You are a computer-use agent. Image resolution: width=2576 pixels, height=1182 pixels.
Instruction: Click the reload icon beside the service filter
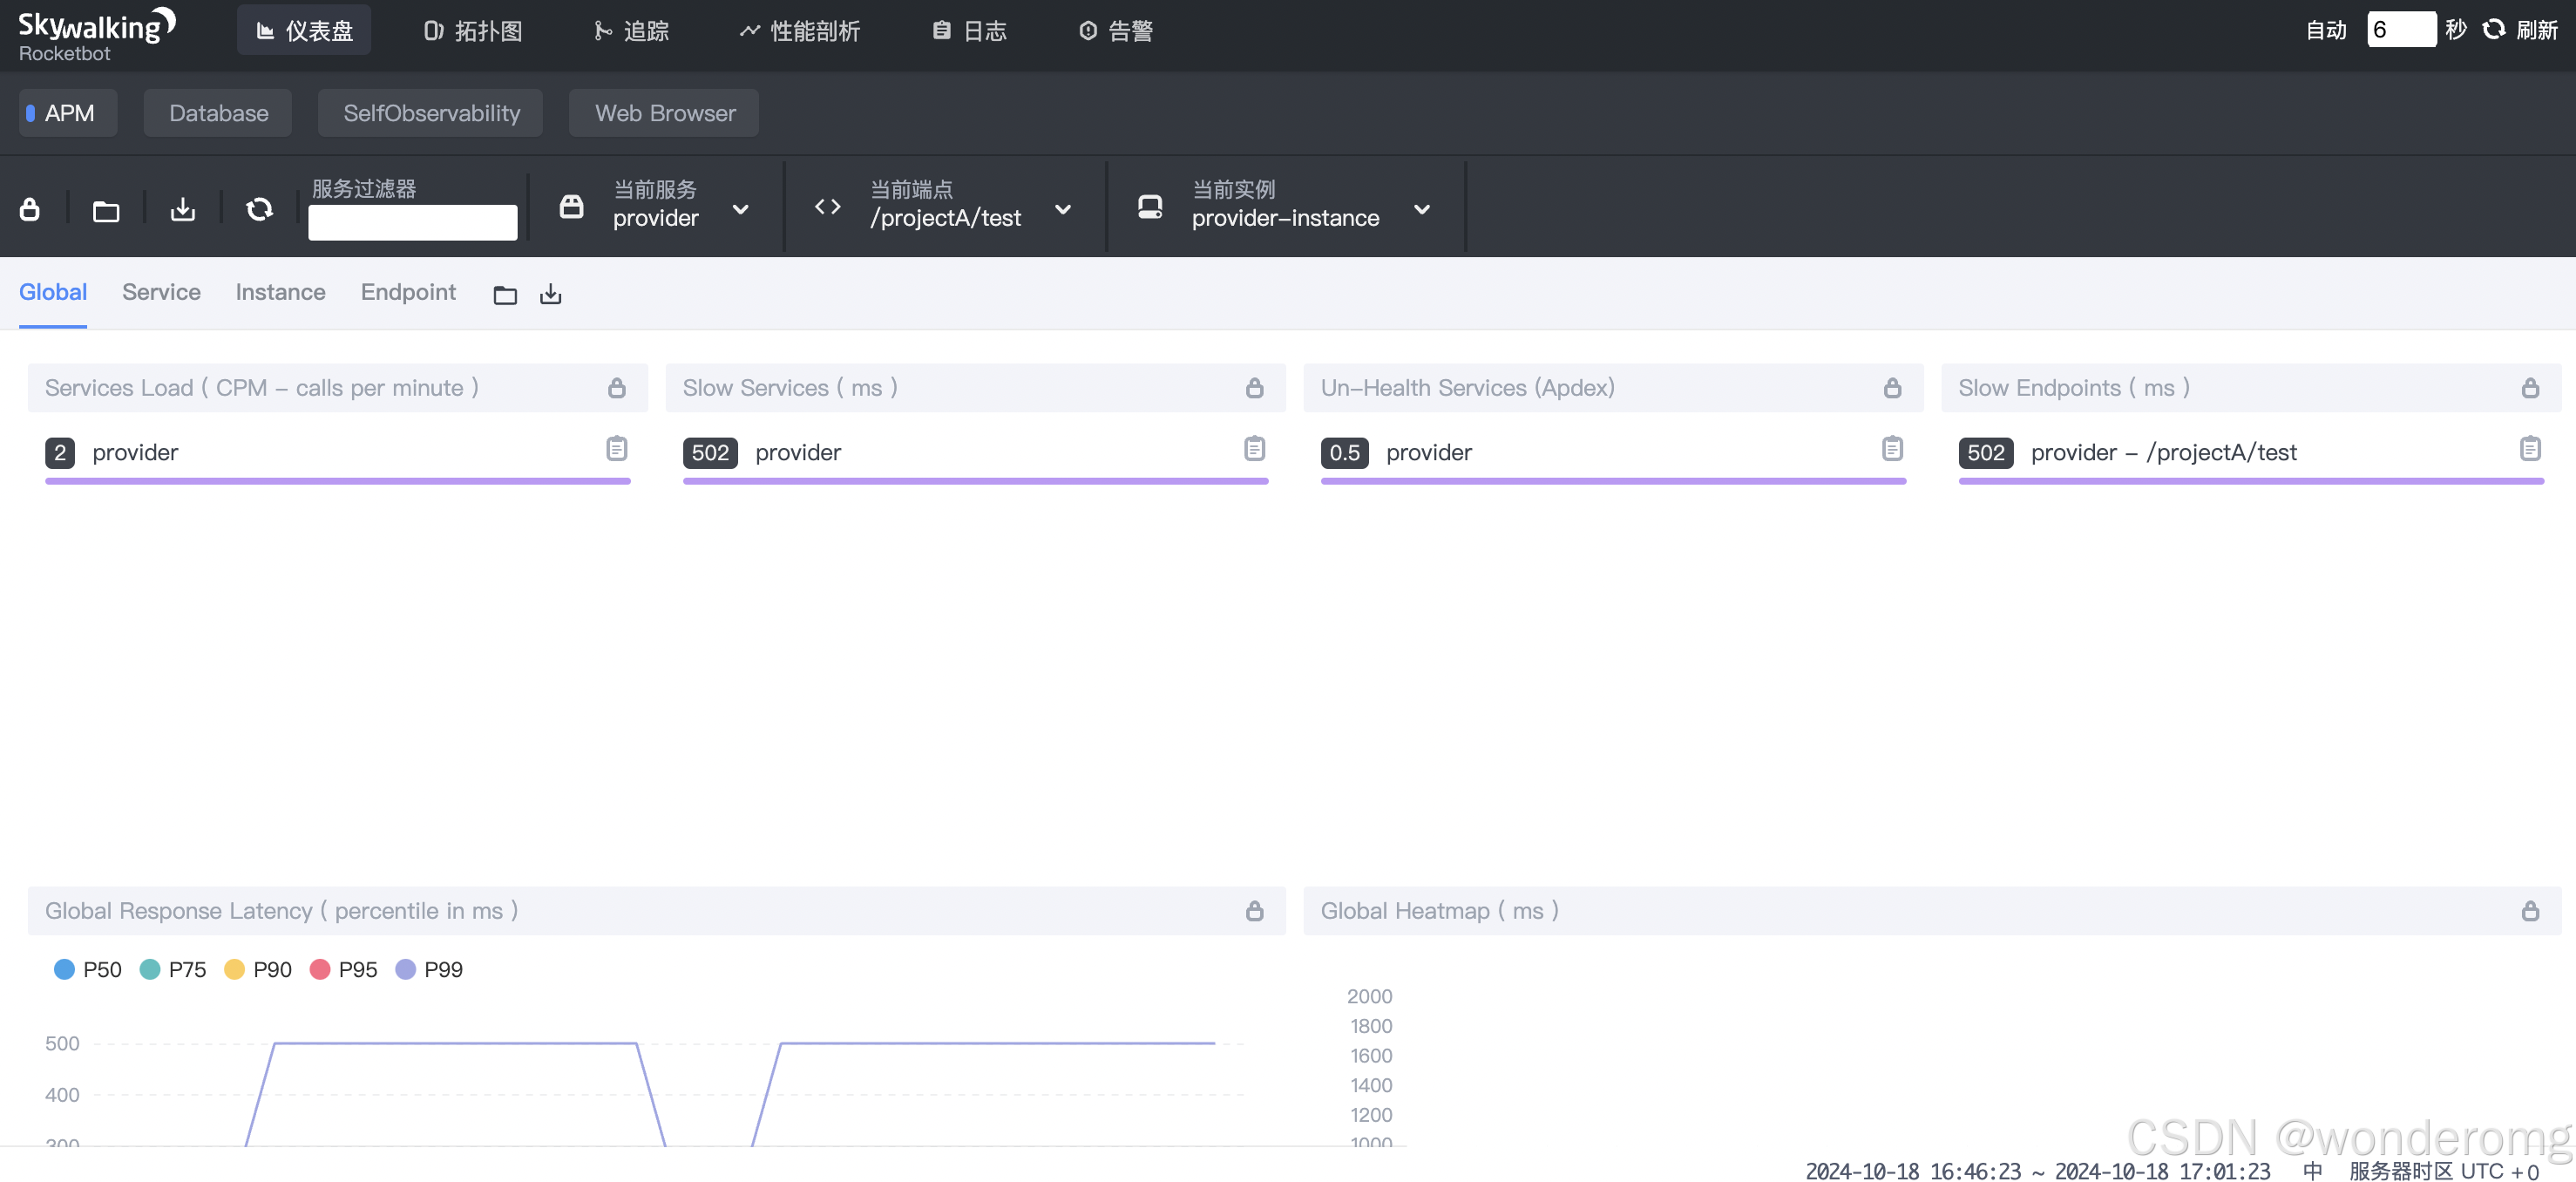259,209
